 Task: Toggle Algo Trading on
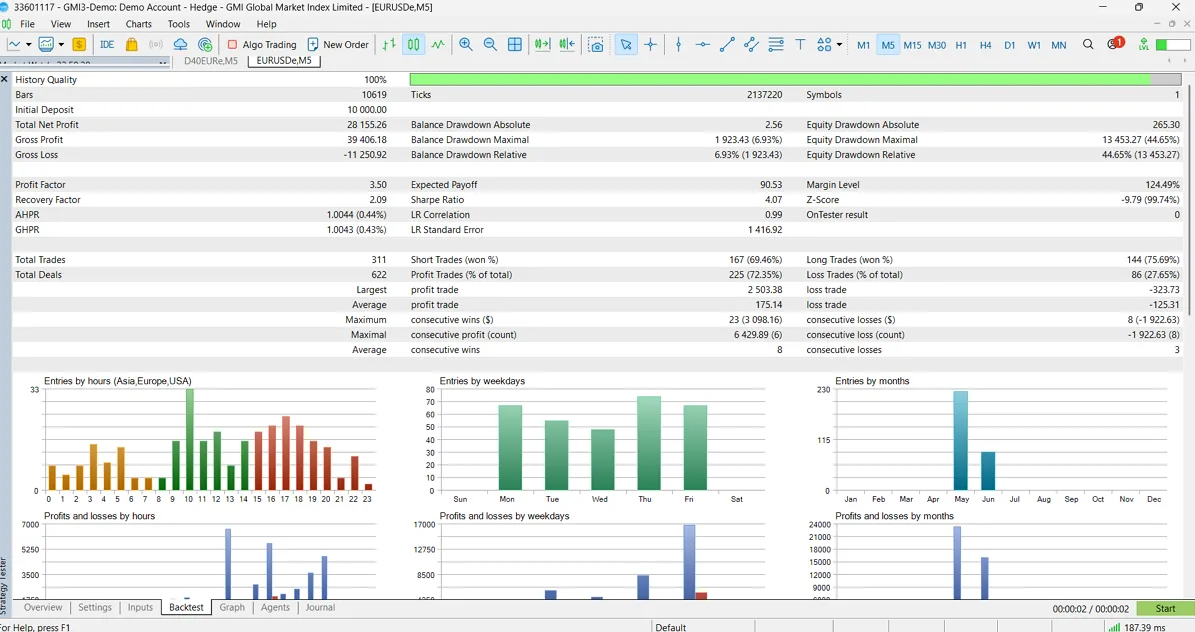[261, 44]
